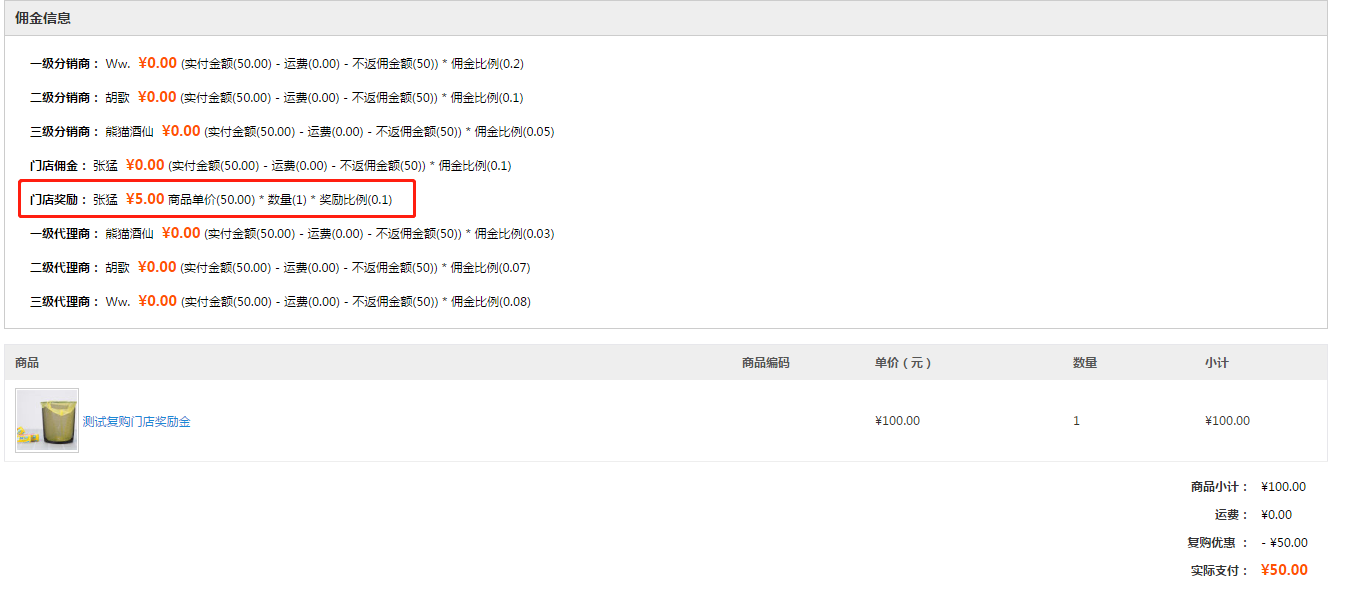The width and height of the screenshot is (1346, 597).
Task: Click the 胡歌 name in 二级分销商 row
Action: [x=118, y=97]
